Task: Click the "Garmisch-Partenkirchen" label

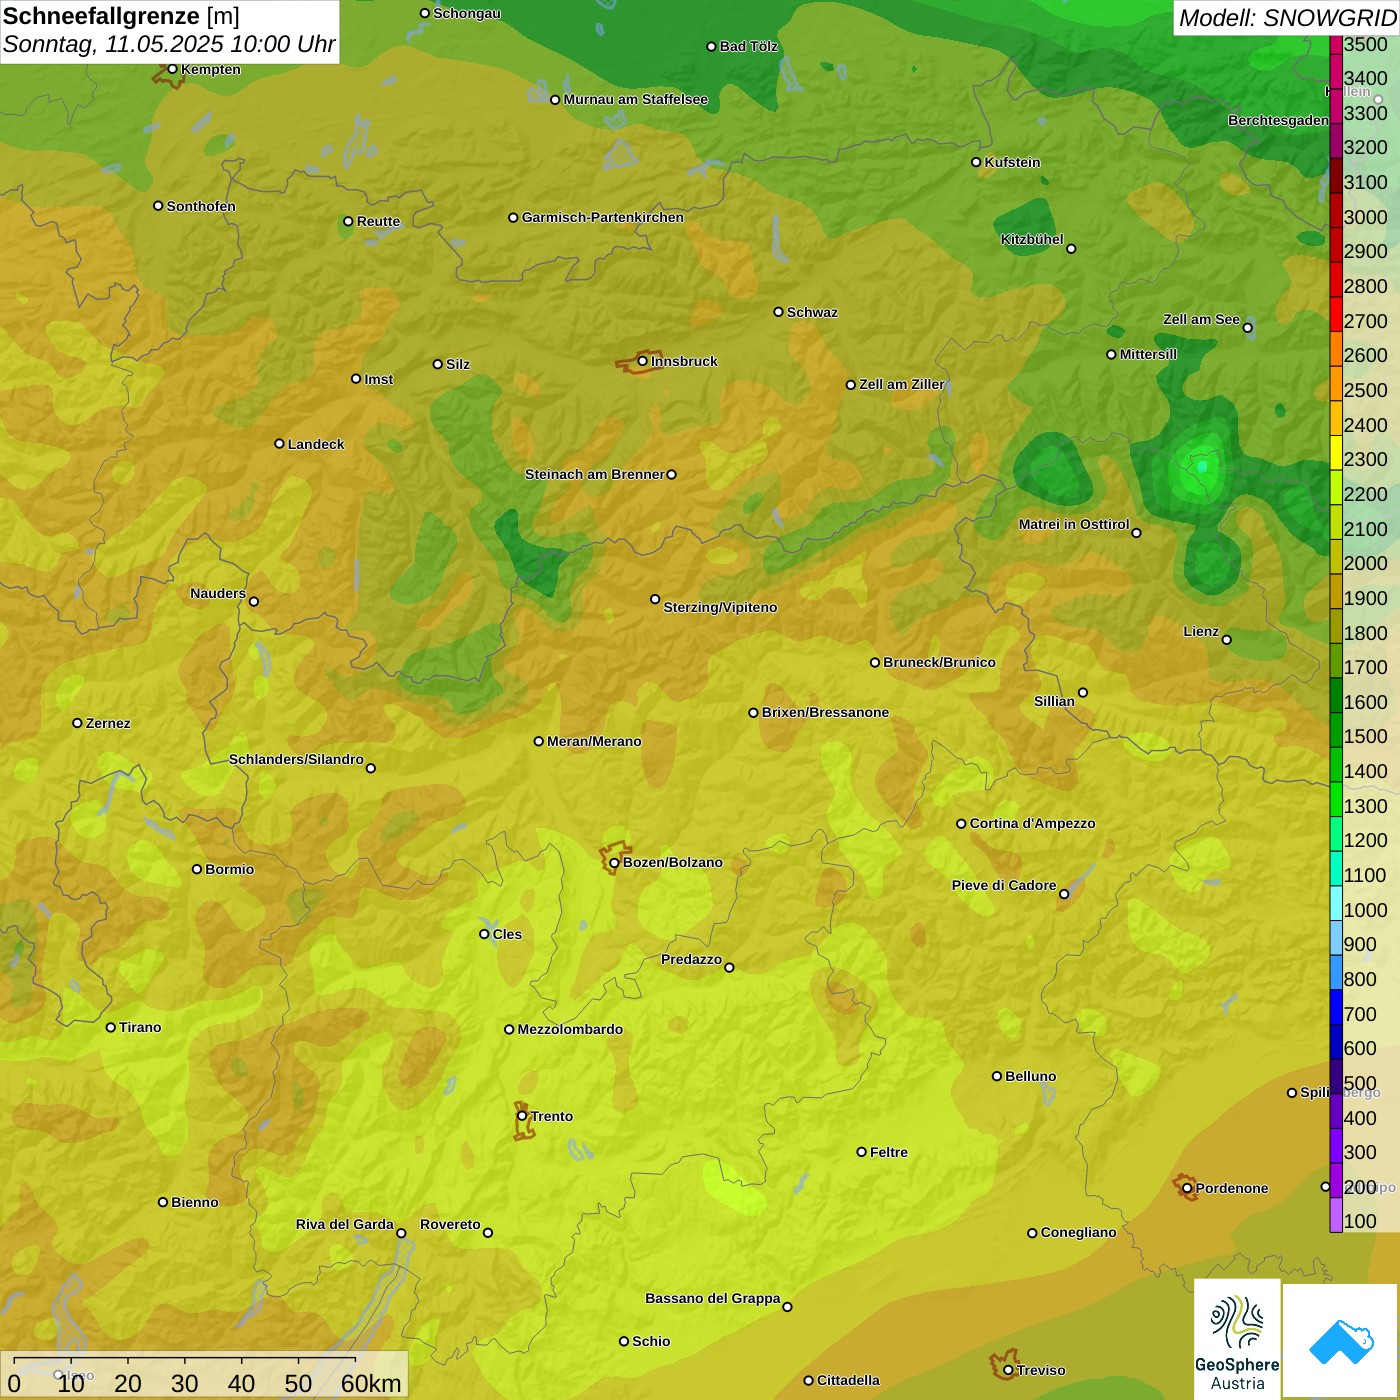Action: (603, 217)
